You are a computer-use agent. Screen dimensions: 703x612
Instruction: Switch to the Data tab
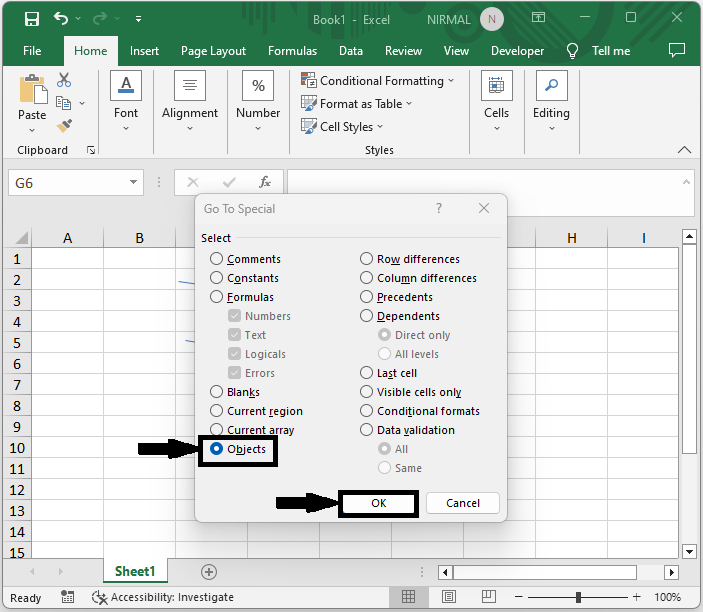coord(351,51)
